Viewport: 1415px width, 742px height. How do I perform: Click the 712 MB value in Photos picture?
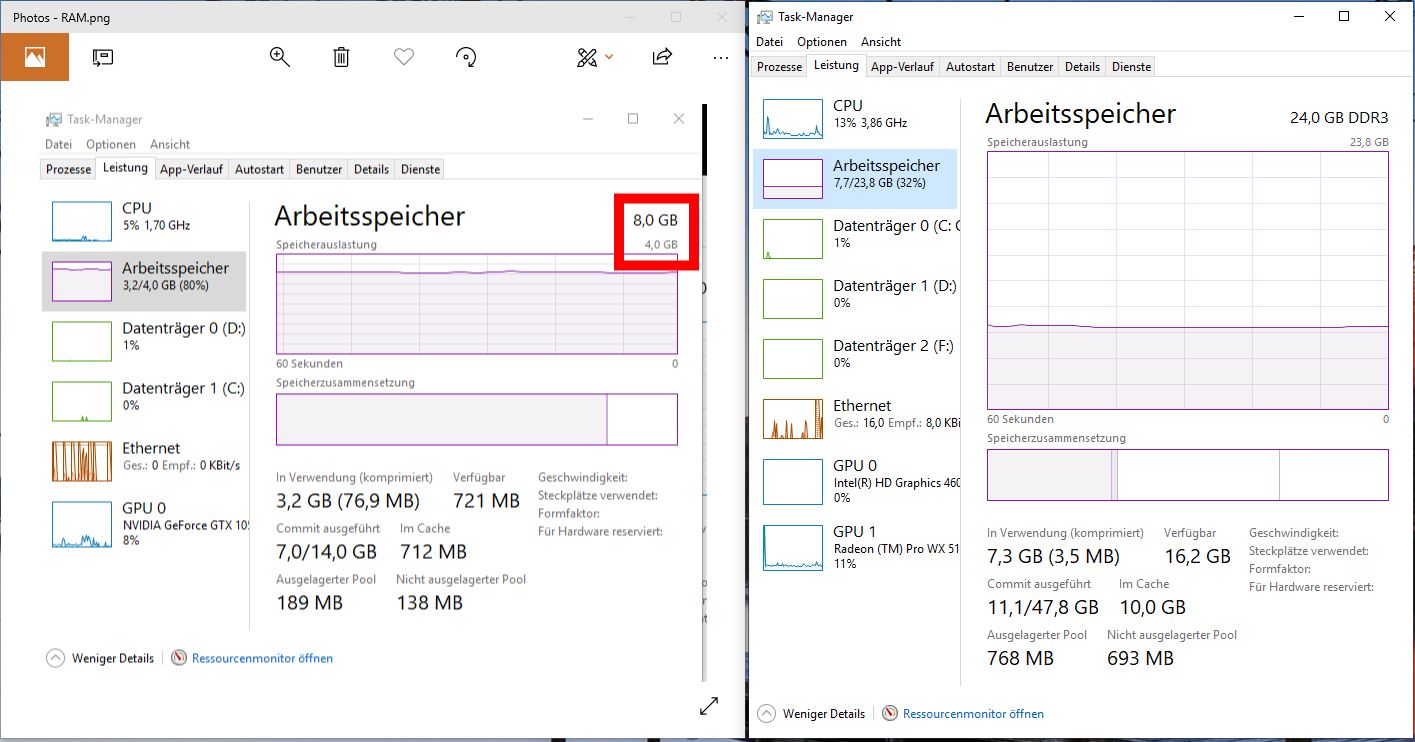click(433, 552)
